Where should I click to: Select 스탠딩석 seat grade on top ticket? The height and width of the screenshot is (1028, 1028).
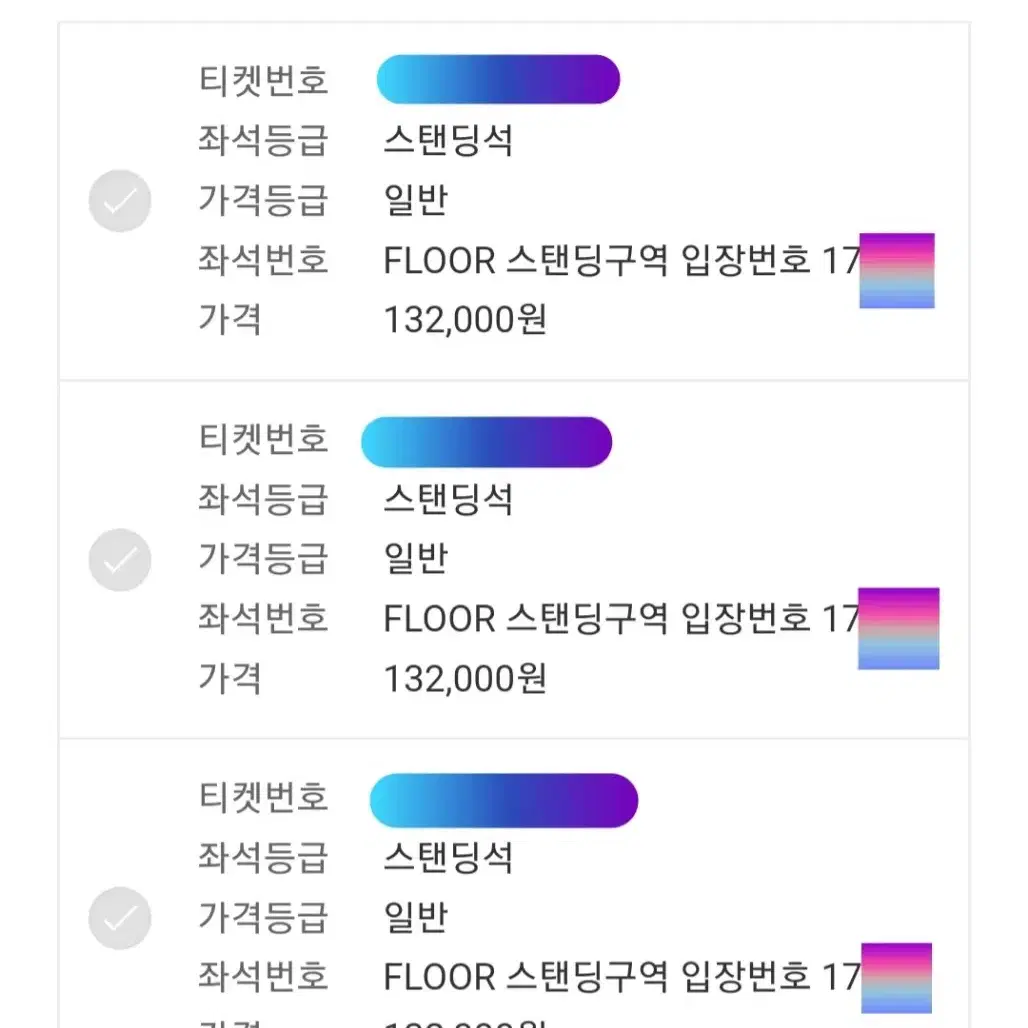(x=448, y=140)
